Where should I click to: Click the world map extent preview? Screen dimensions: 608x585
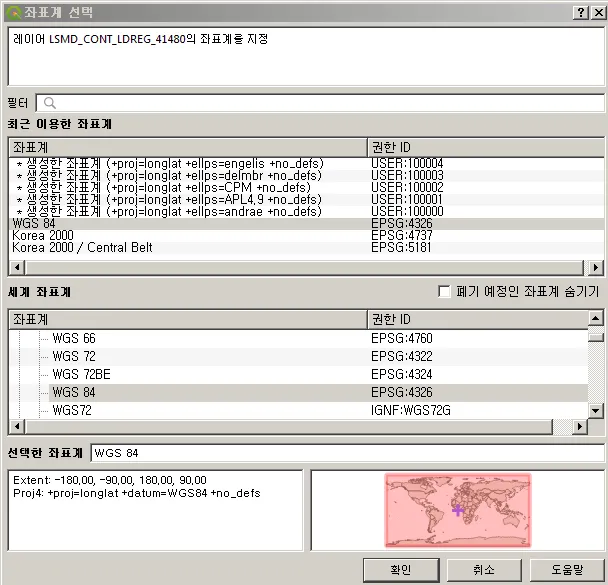(x=457, y=510)
